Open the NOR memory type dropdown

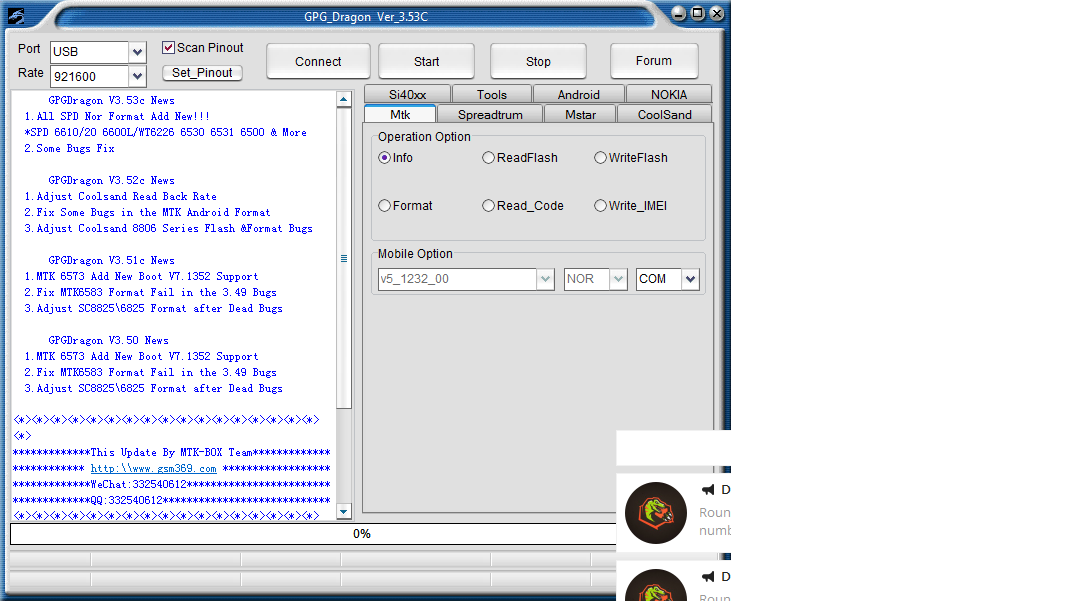coord(617,279)
